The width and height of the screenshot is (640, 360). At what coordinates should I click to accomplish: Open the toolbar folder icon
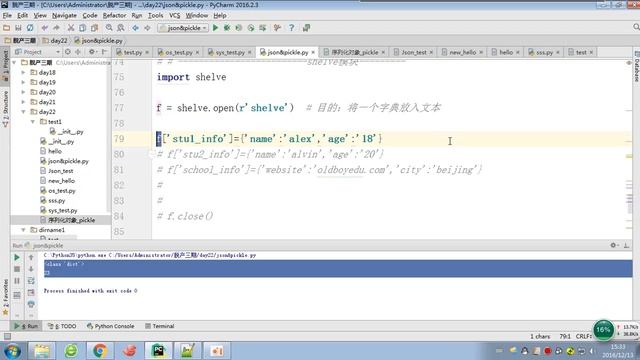click(7, 28)
